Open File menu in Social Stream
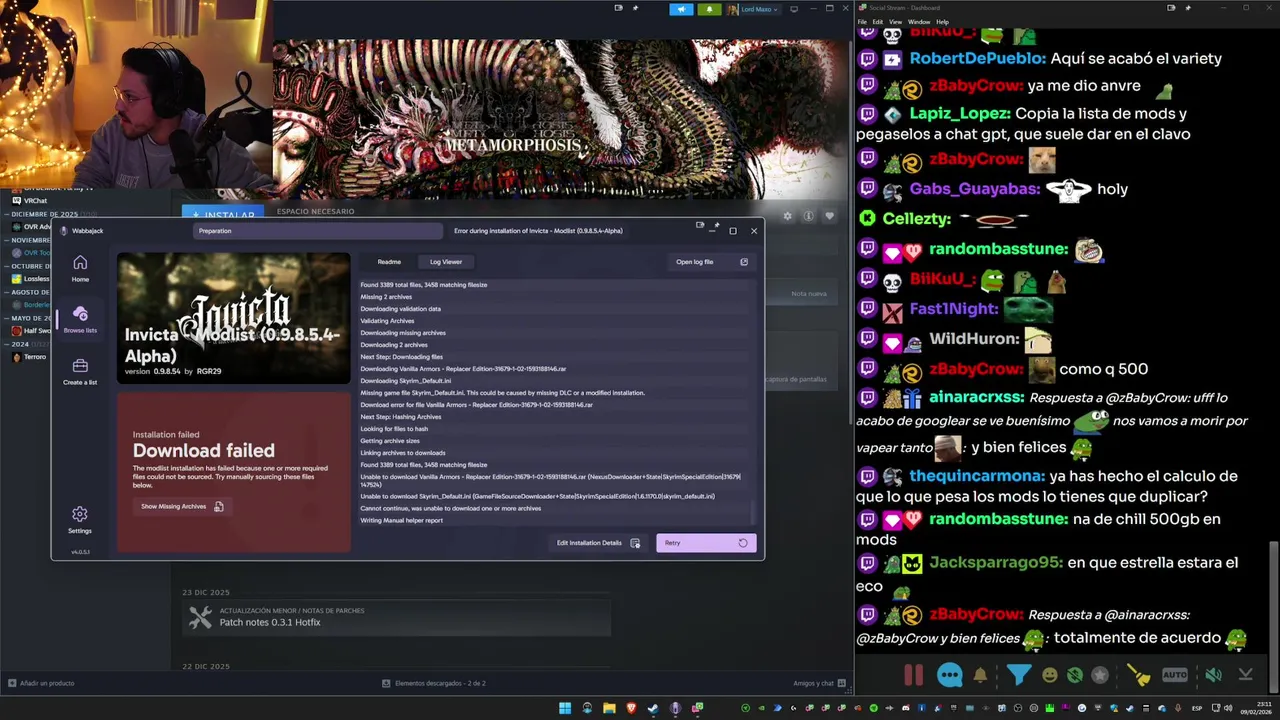The image size is (1280, 720). pyautogui.click(x=863, y=22)
